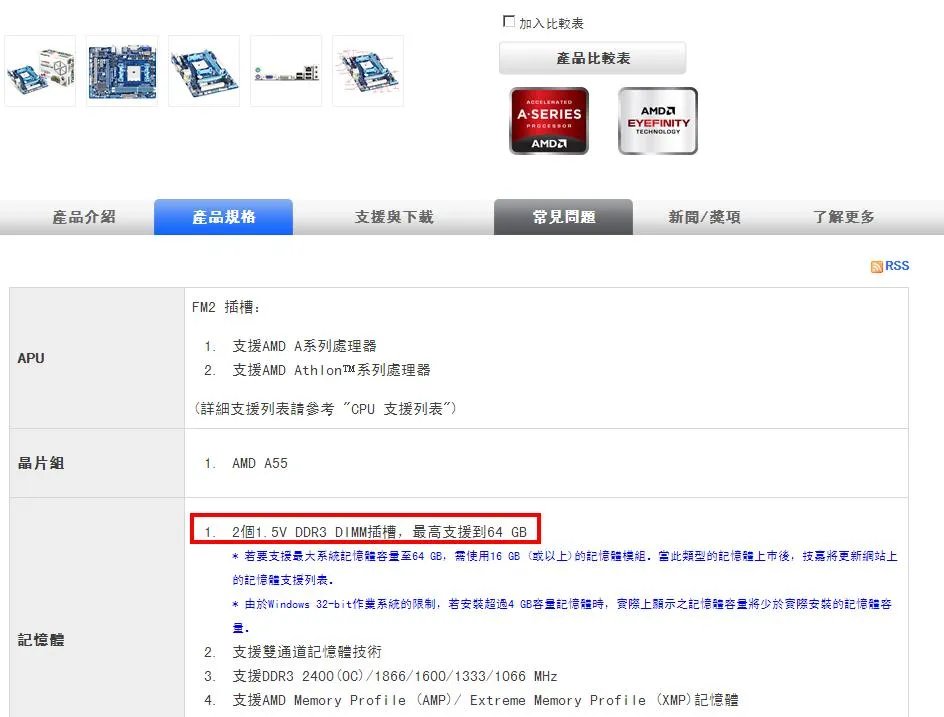This screenshot has width=944, height=717.
Task: Go to the 常見問題 tab
Action: pos(563,216)
